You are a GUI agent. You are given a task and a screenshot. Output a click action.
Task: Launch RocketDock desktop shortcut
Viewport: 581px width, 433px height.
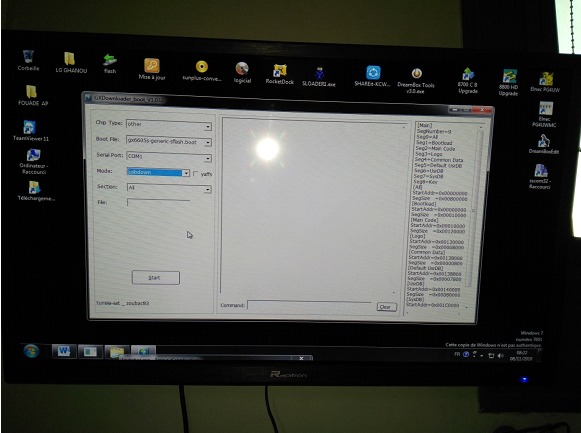[x=280, y=74]
